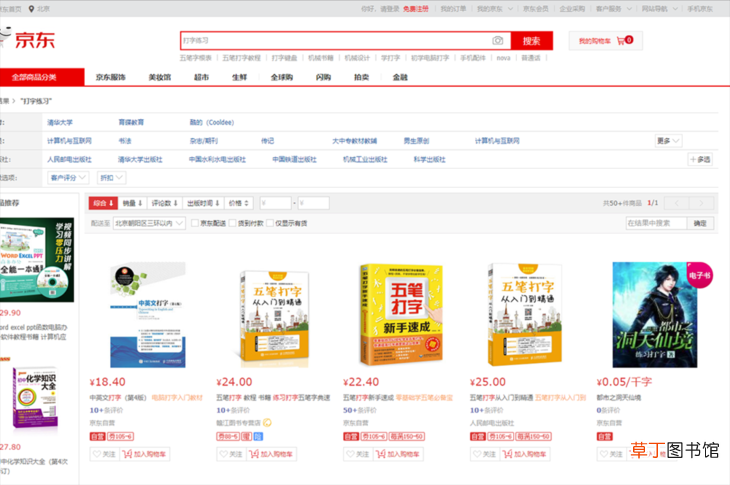This screenshot has height=485, width=730.
Task: Click 关注 heart for ¥25.00 book
Action: click(x=484, y=454)
